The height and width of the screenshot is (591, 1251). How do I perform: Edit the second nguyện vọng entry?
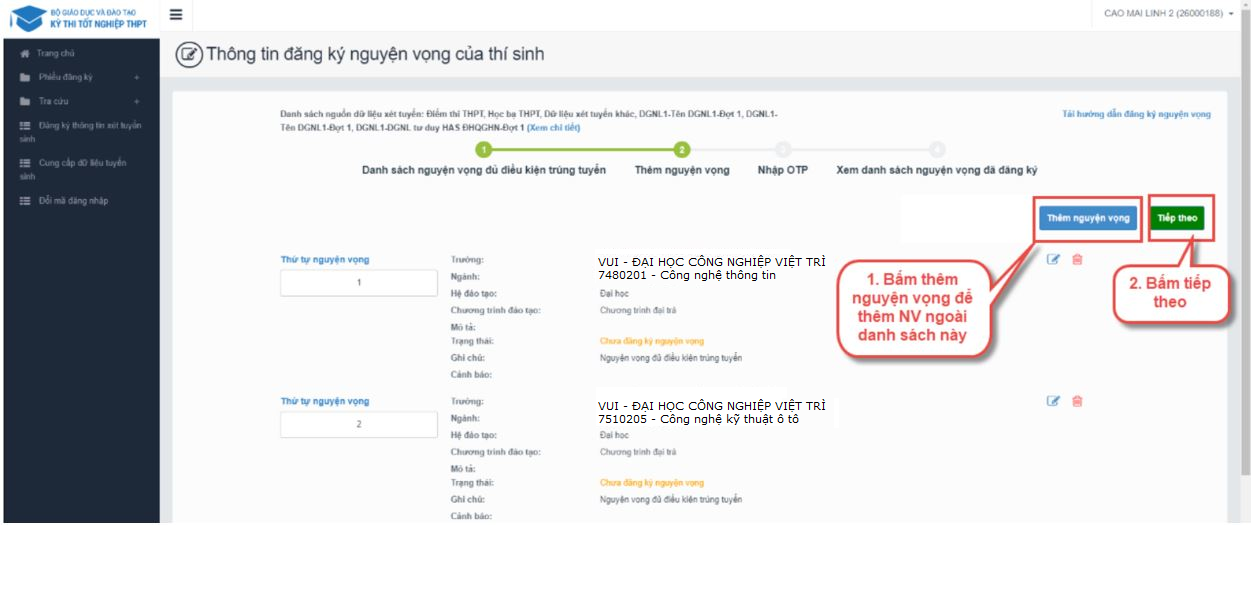point(1053,401)
